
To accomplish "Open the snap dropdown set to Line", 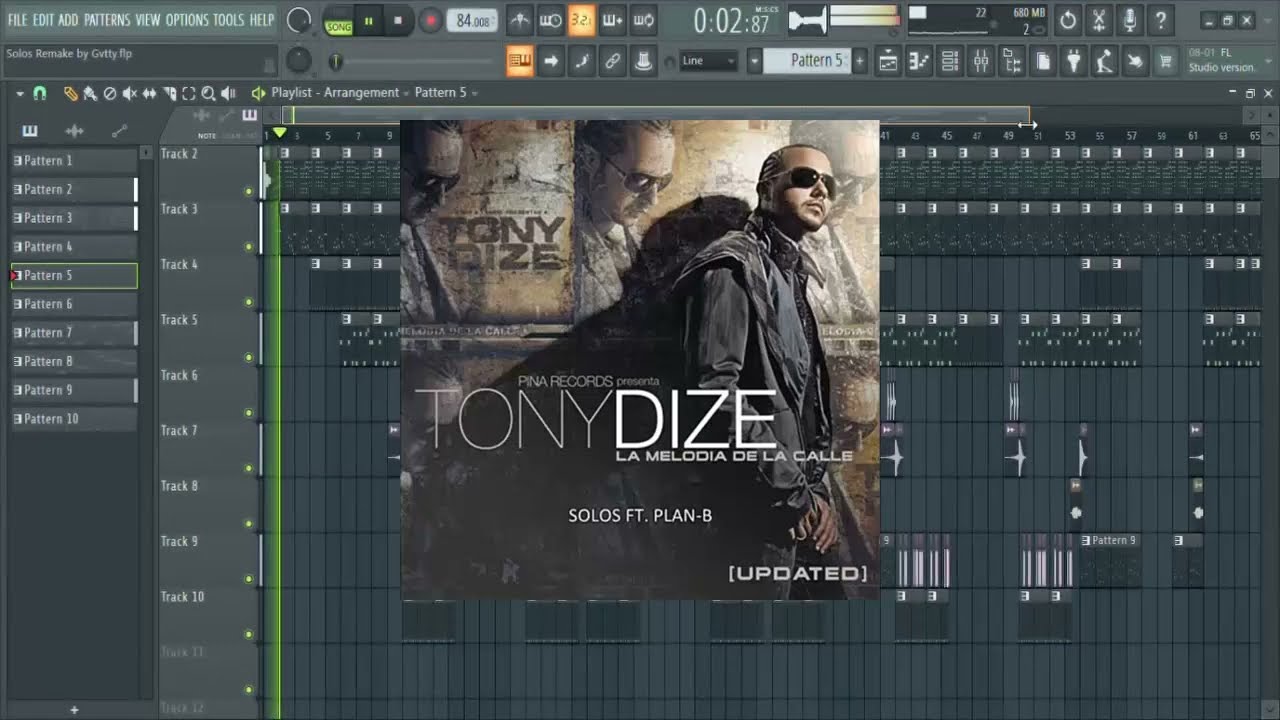I will tap(708, 61).
